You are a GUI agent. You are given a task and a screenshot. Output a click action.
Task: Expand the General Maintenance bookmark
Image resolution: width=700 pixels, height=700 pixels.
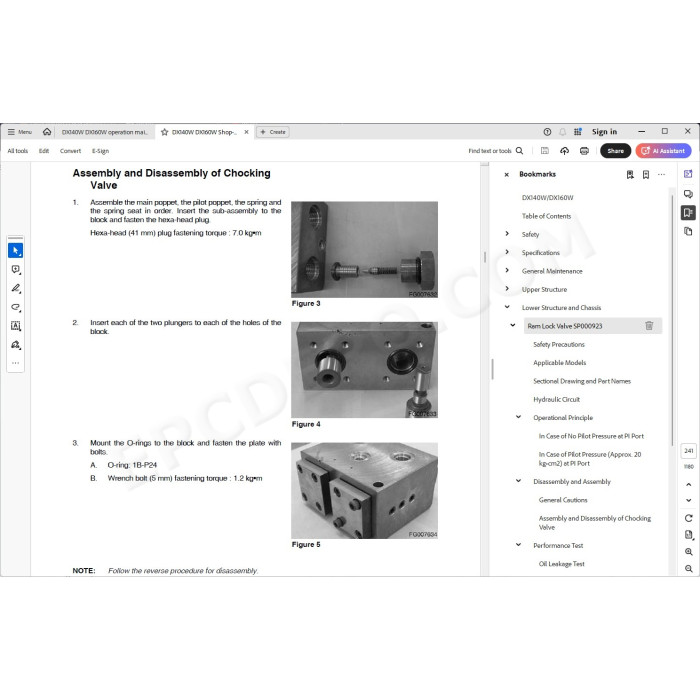coord(507,270)
